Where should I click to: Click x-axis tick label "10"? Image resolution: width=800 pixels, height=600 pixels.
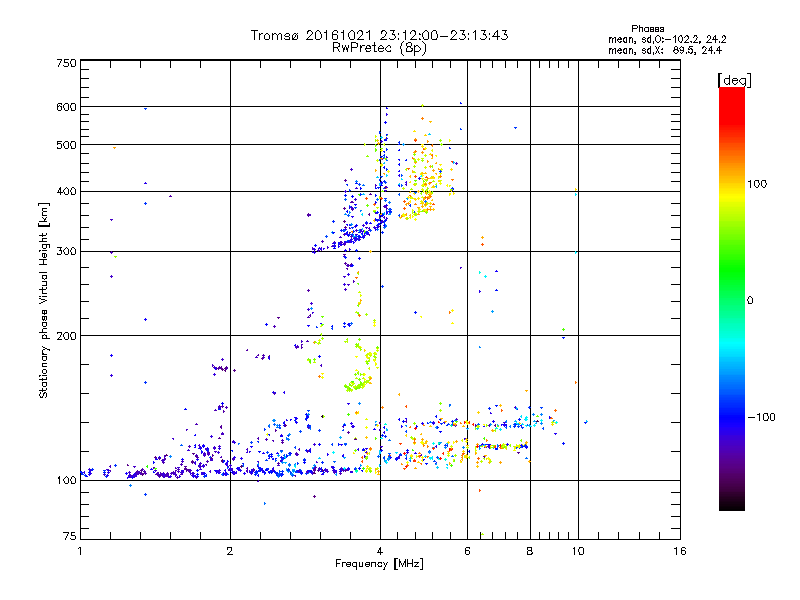click(x=578, y=551)
